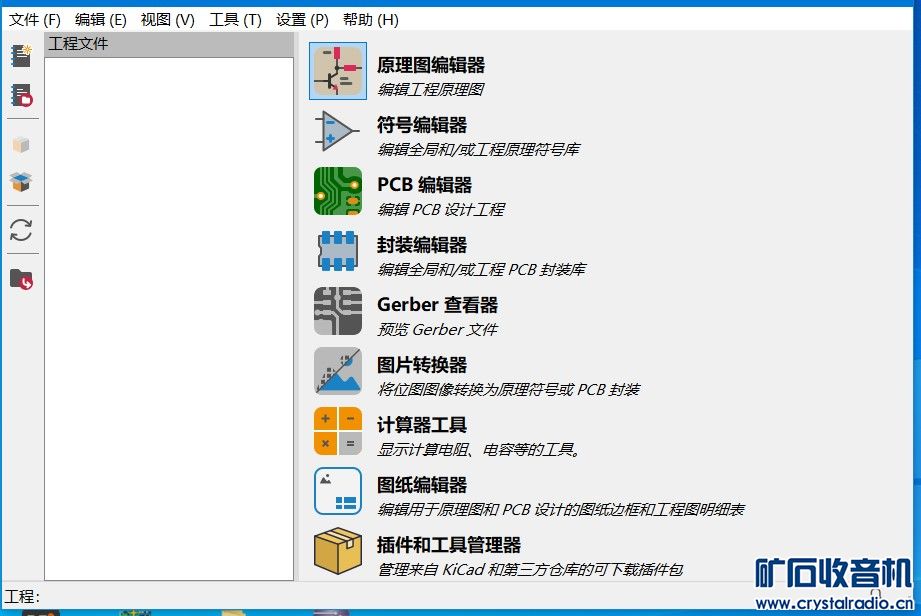Click the PCB 编辑器 title
Viewport: 921px width, 616px height.
pyautogui.click(x=424, y=184)
